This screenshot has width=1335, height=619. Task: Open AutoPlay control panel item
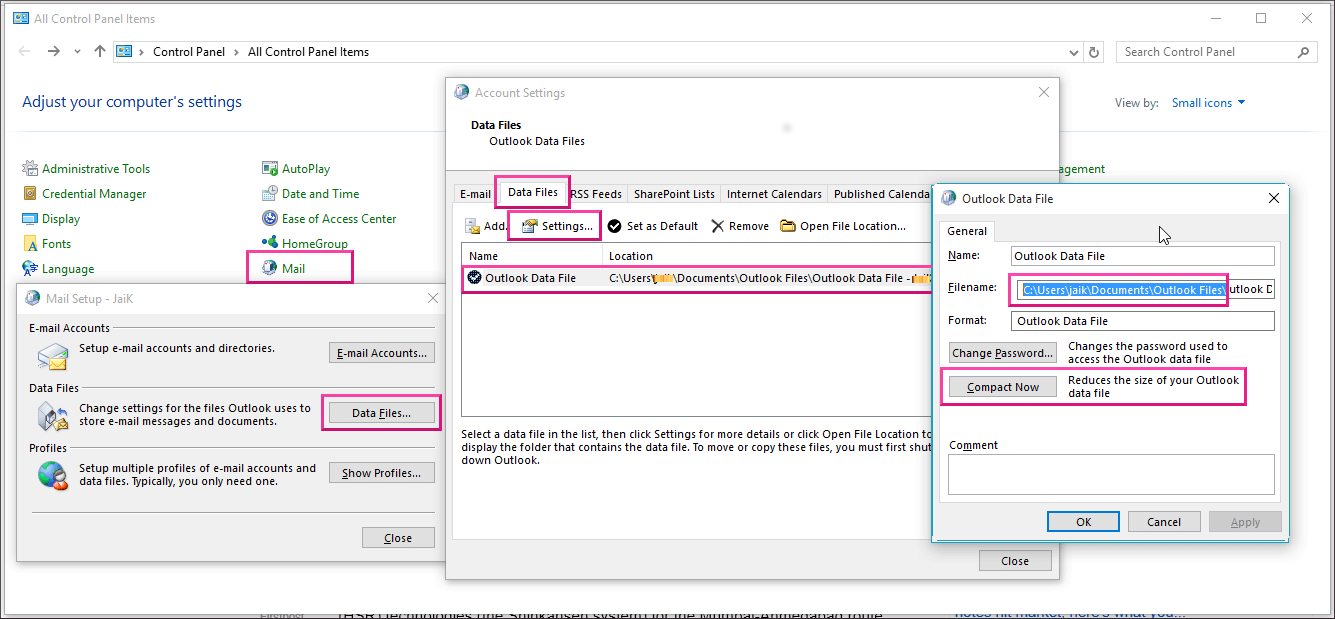[296, 169]
